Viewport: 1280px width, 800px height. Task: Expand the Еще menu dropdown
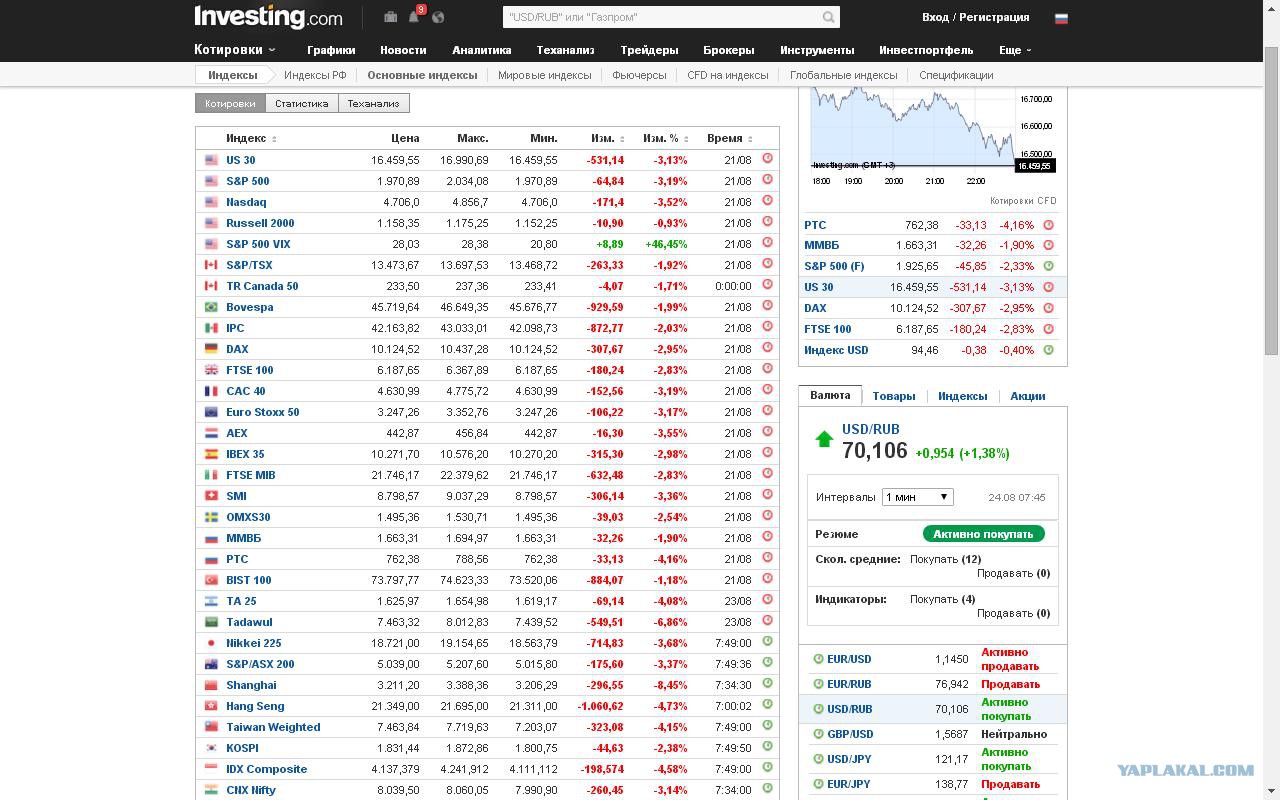point(1015,50)
